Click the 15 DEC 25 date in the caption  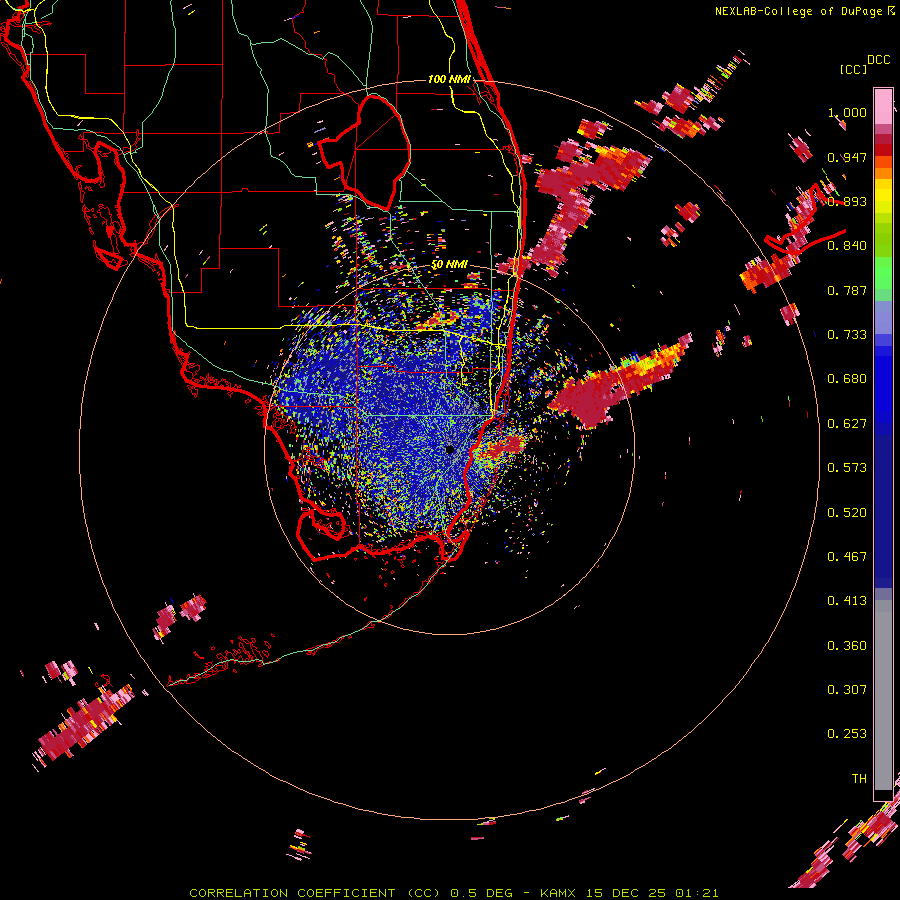point(626,893)
